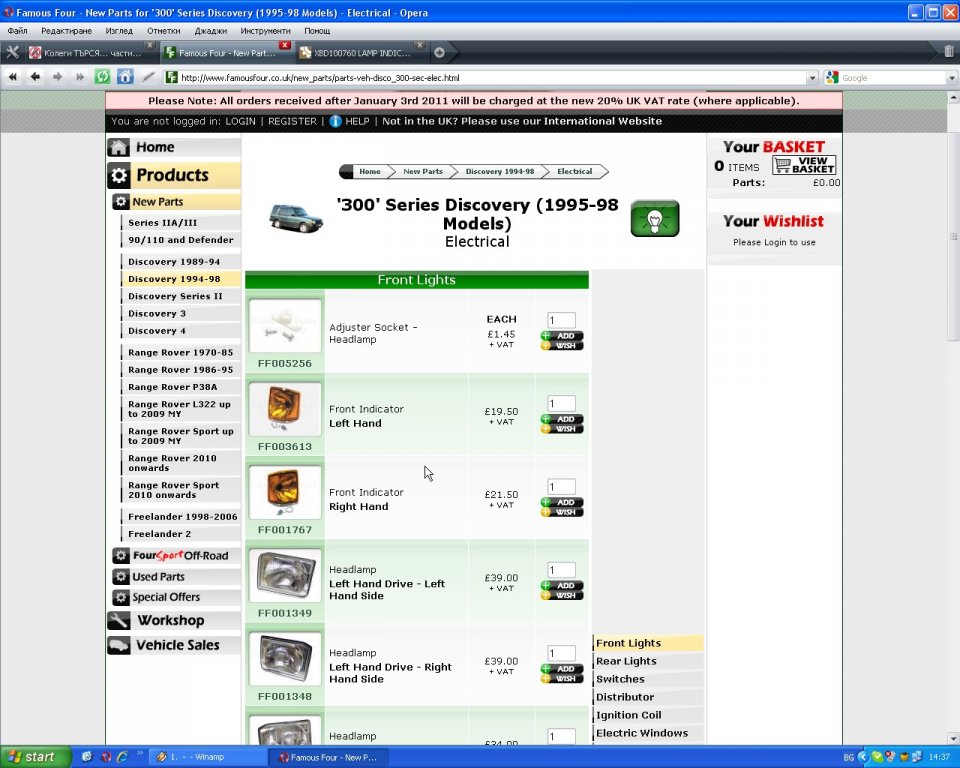Click the Rewind navigation button
Viewport: 960px width, 768px height.
[x=13, y=77]
